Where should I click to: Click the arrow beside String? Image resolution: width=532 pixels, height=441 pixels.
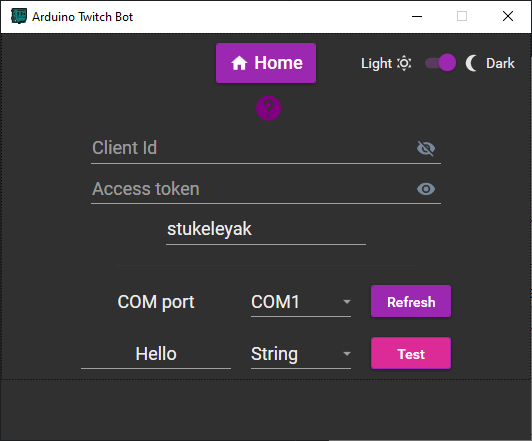[346, 353]
